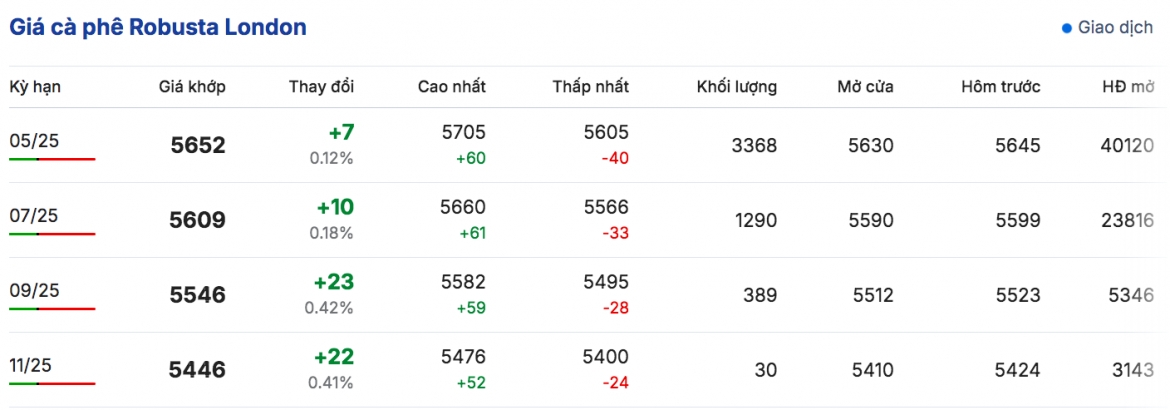Sort by Giá khớp column header
This screenshot has height=410, width=1170.
coord(192,87)
